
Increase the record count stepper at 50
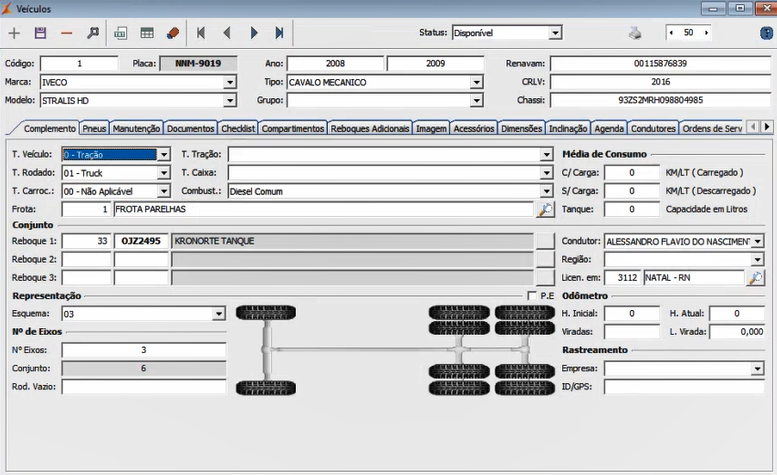tap(706, 33)
